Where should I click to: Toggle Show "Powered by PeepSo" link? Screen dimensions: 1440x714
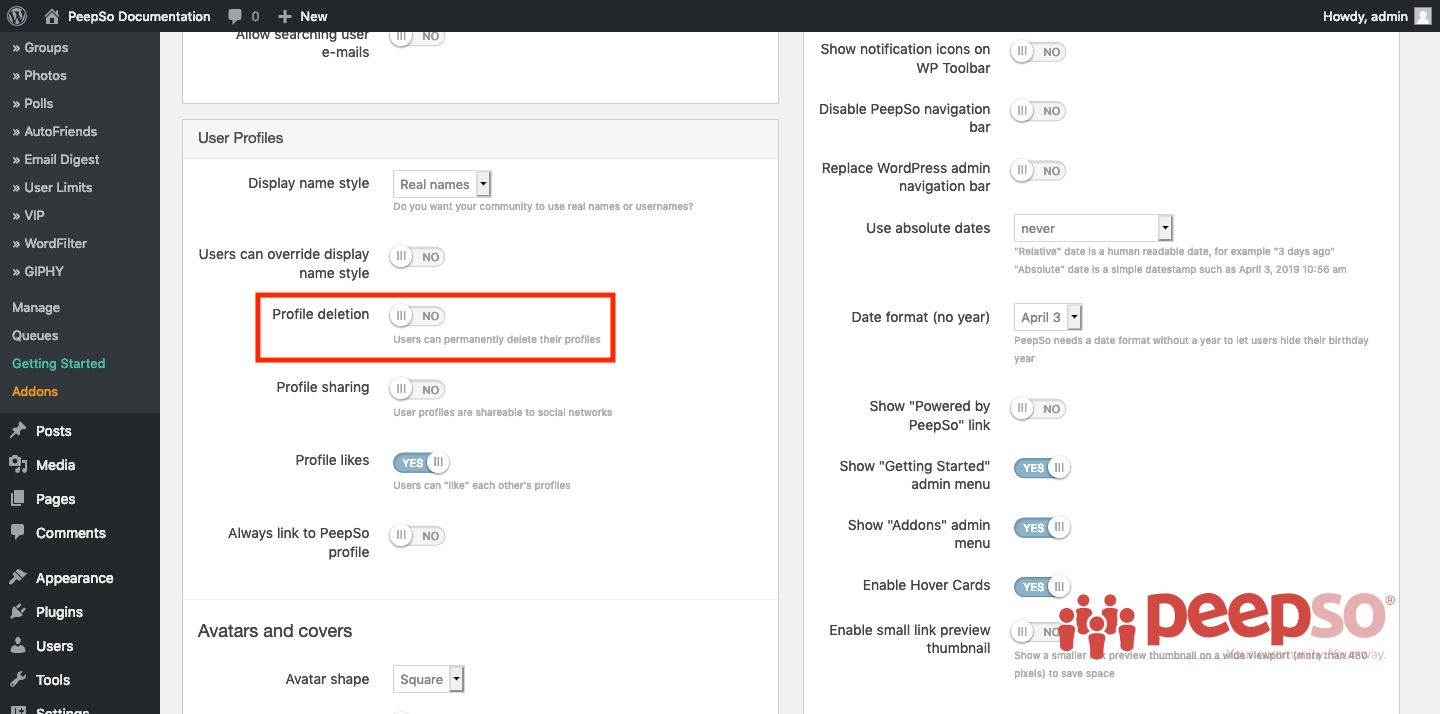(1038, 409)
